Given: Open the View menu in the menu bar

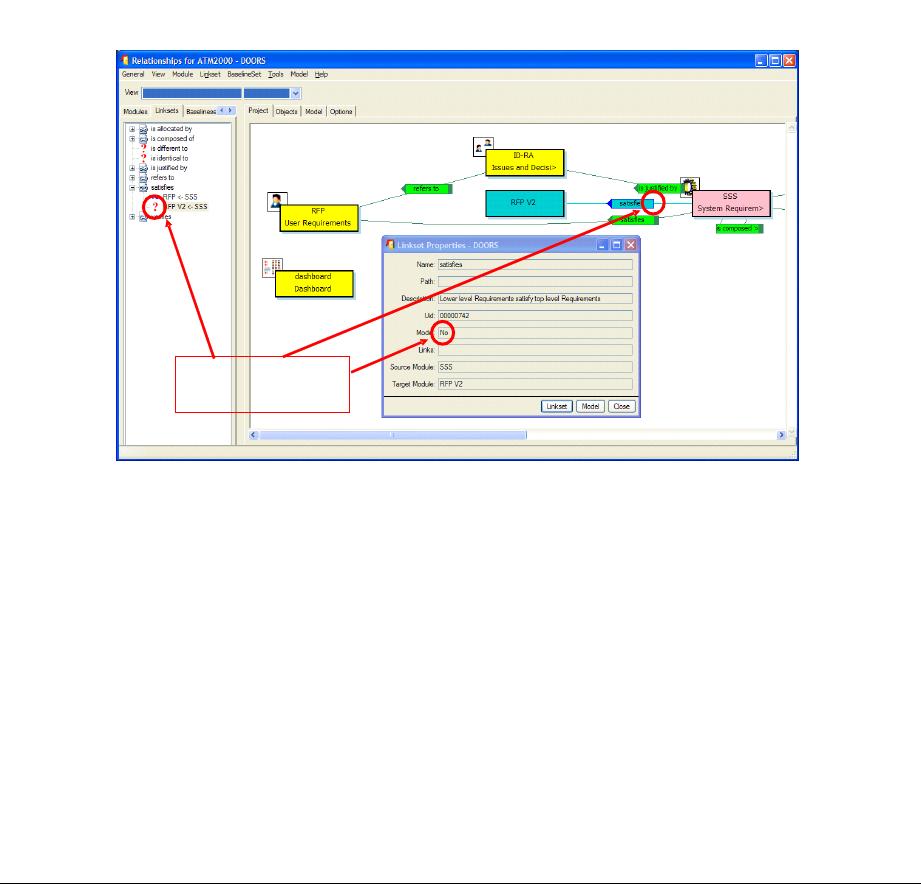Looking at the screenshot, I should (x=158, y=75).
